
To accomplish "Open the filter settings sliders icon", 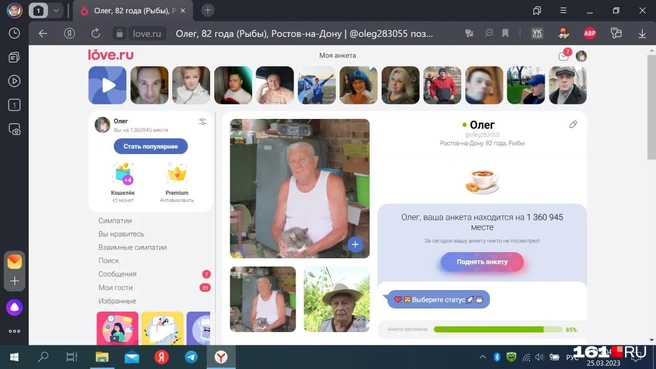I will (x=202, y=122).
